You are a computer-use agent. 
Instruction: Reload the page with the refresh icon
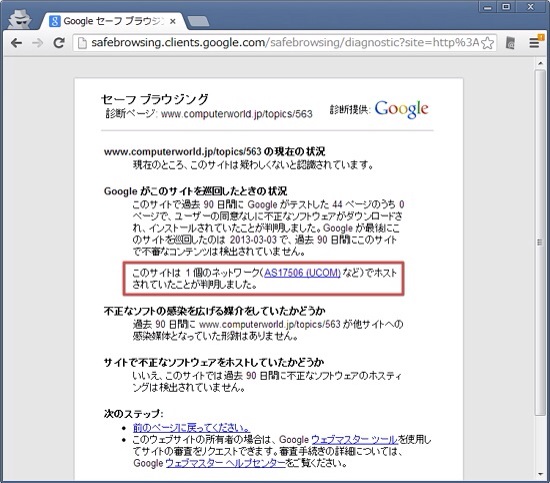[59, 43]
